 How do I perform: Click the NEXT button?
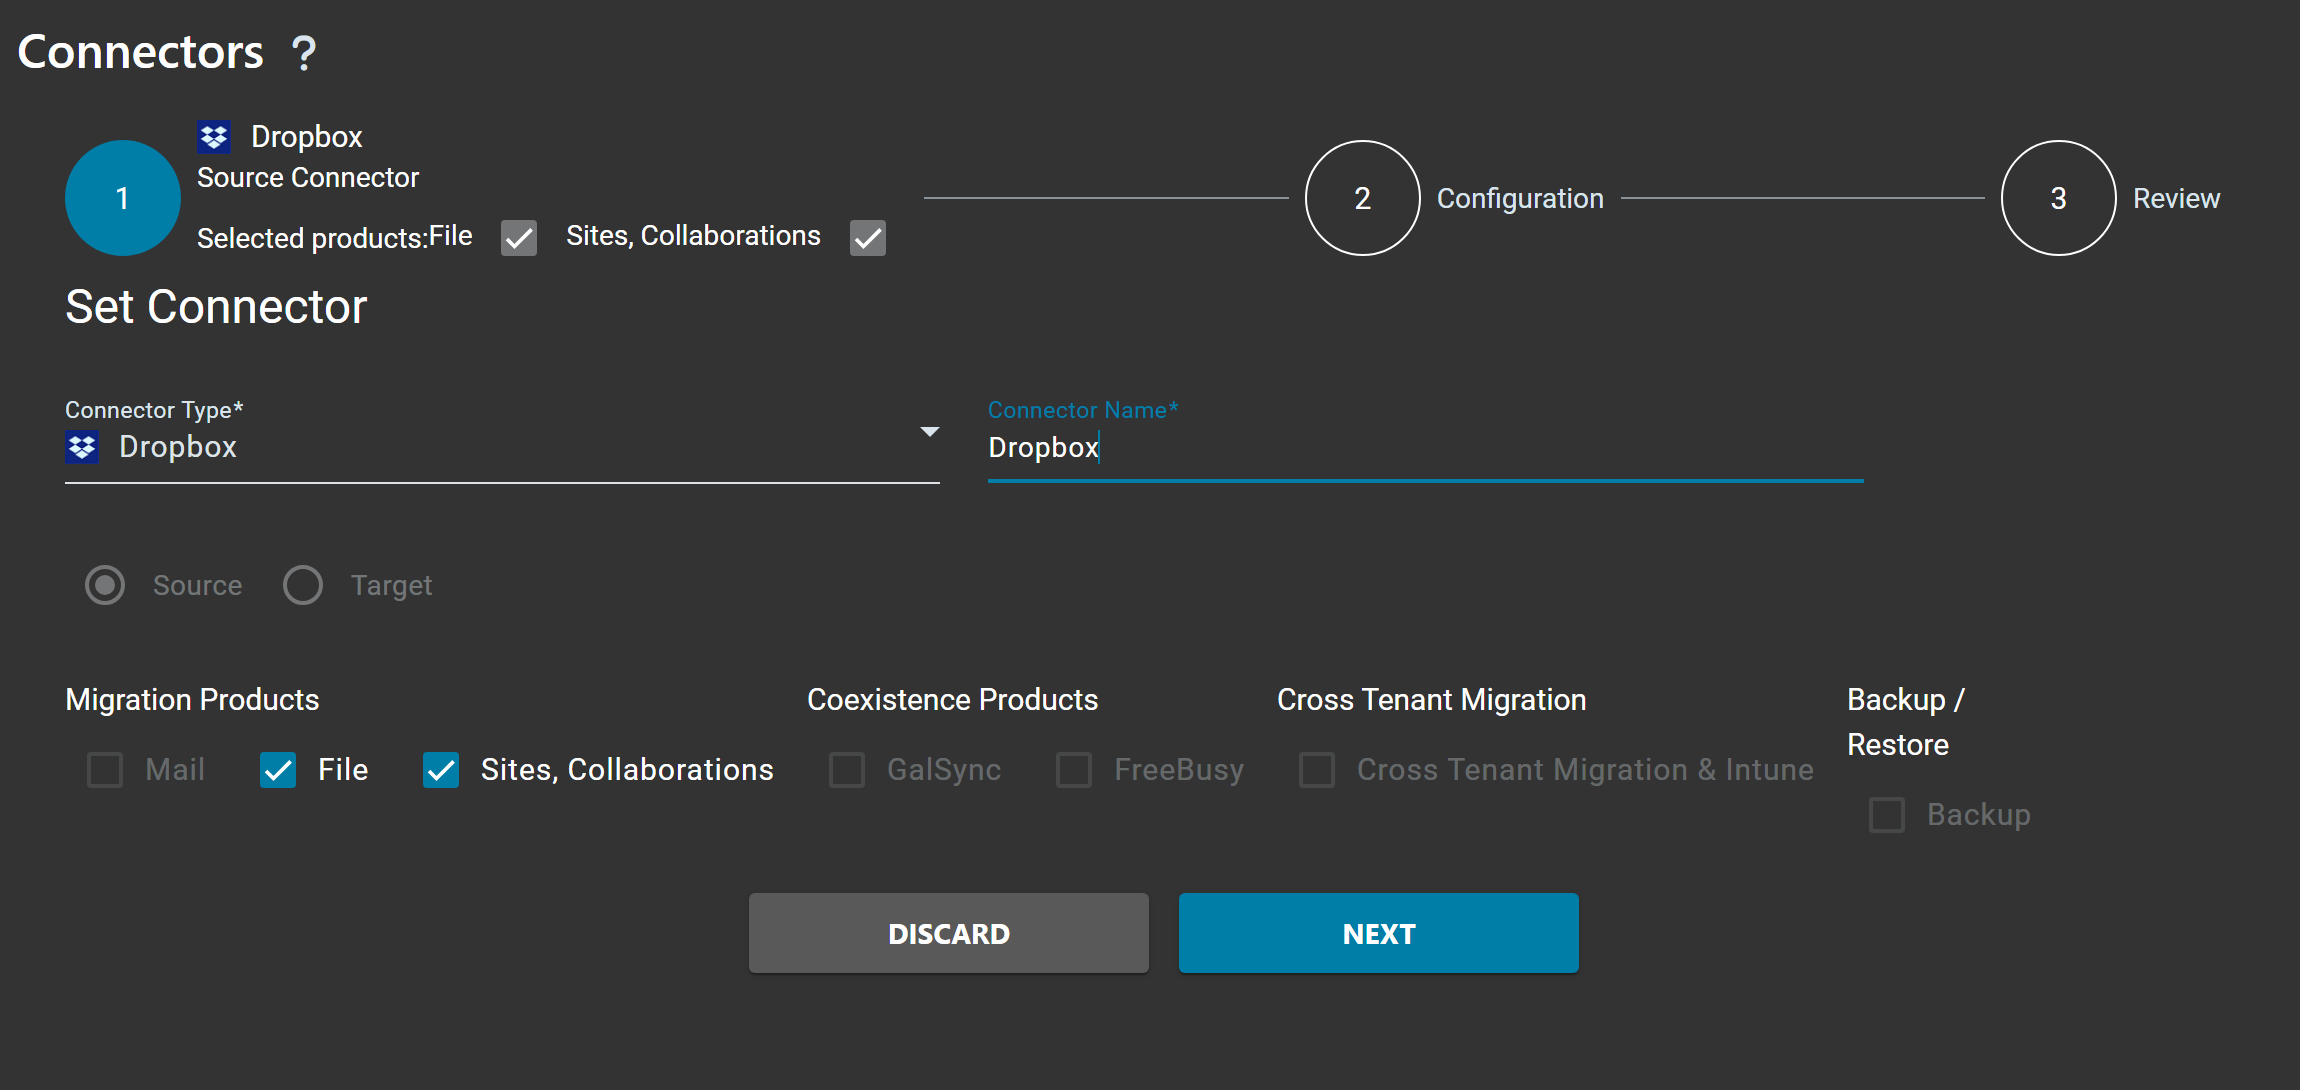coord(1379,933)
